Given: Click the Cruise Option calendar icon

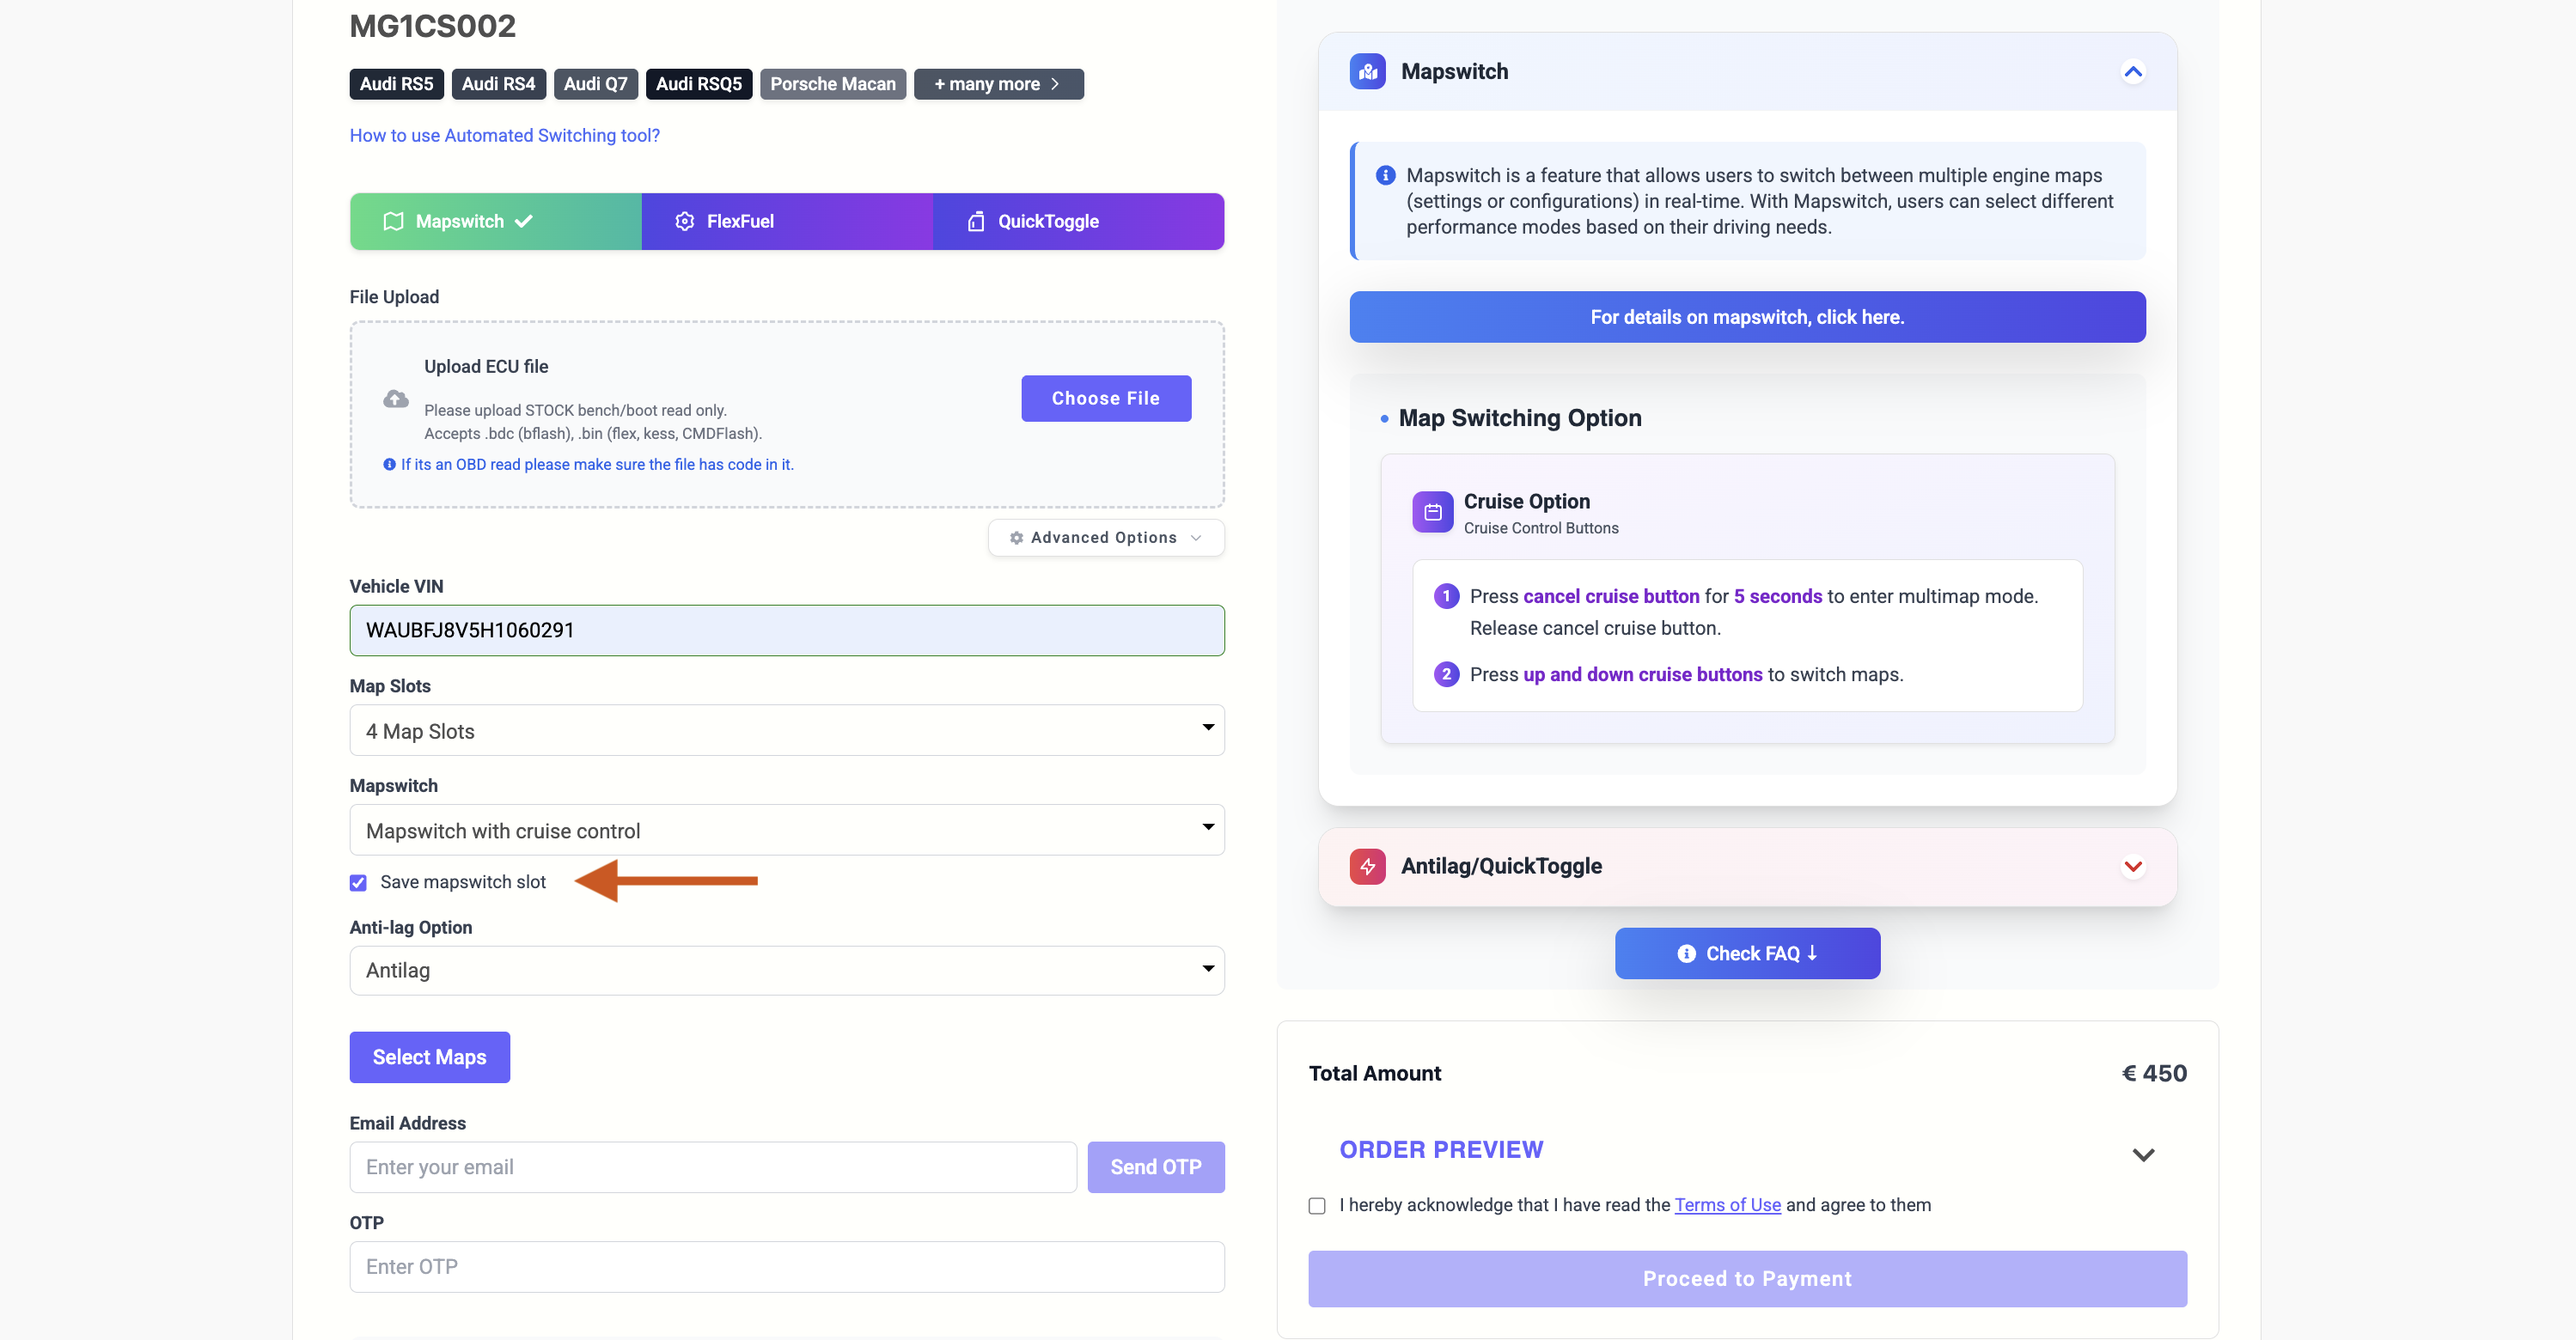Looking at the screenshot, I should point(1432,512).
